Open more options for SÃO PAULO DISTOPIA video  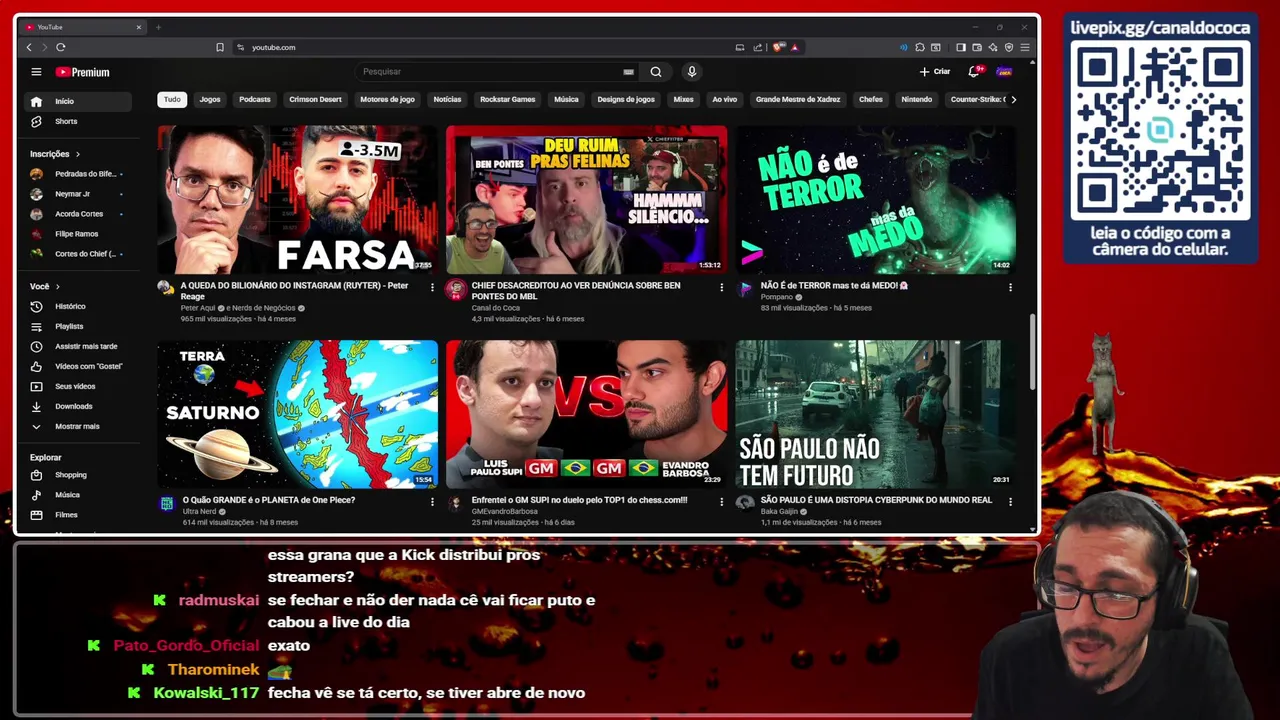1010,502
